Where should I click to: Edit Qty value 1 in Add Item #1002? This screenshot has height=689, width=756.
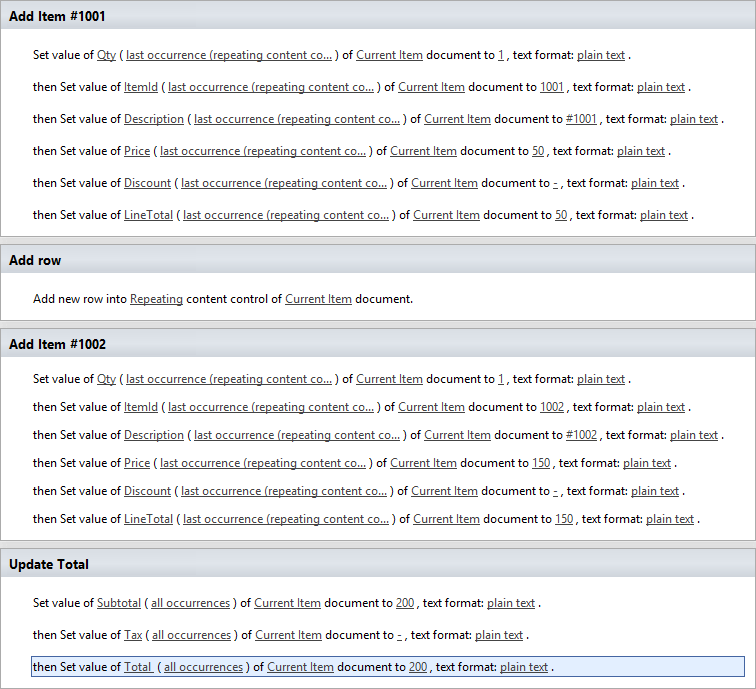(500, 379)
